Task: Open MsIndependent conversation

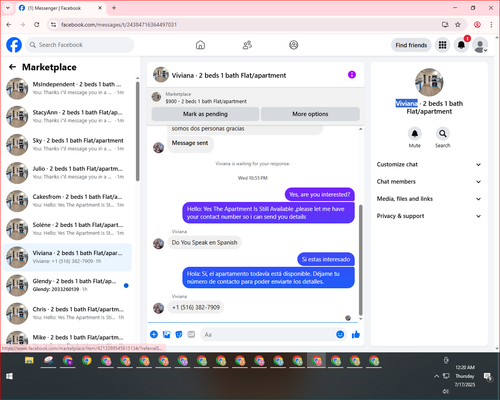Action: click(67, 88)
